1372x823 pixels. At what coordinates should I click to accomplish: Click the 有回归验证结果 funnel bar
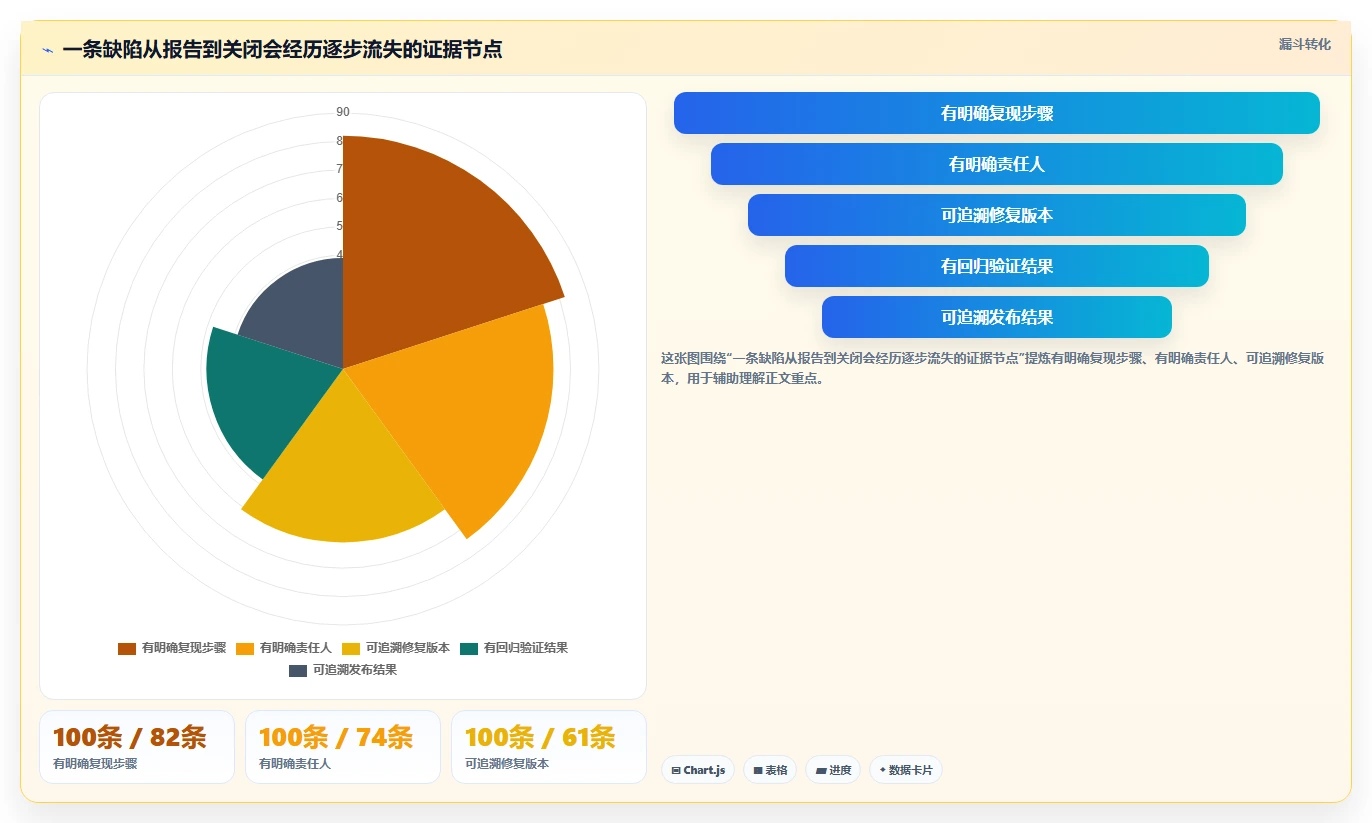pyautogui.click(x=997, y=266)
